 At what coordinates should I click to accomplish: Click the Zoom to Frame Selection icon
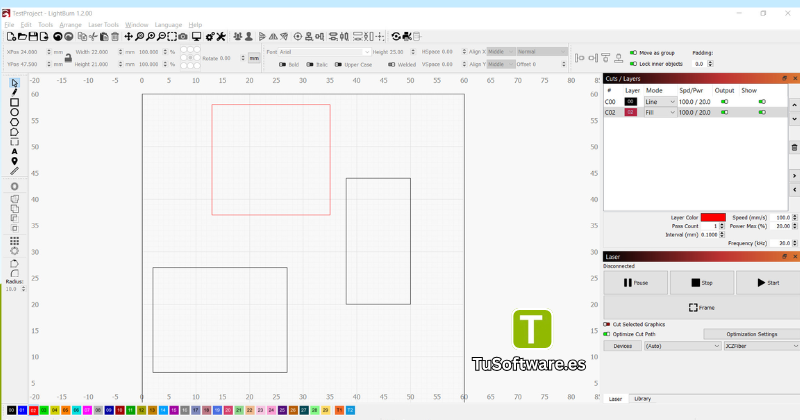tap(172, 36)
